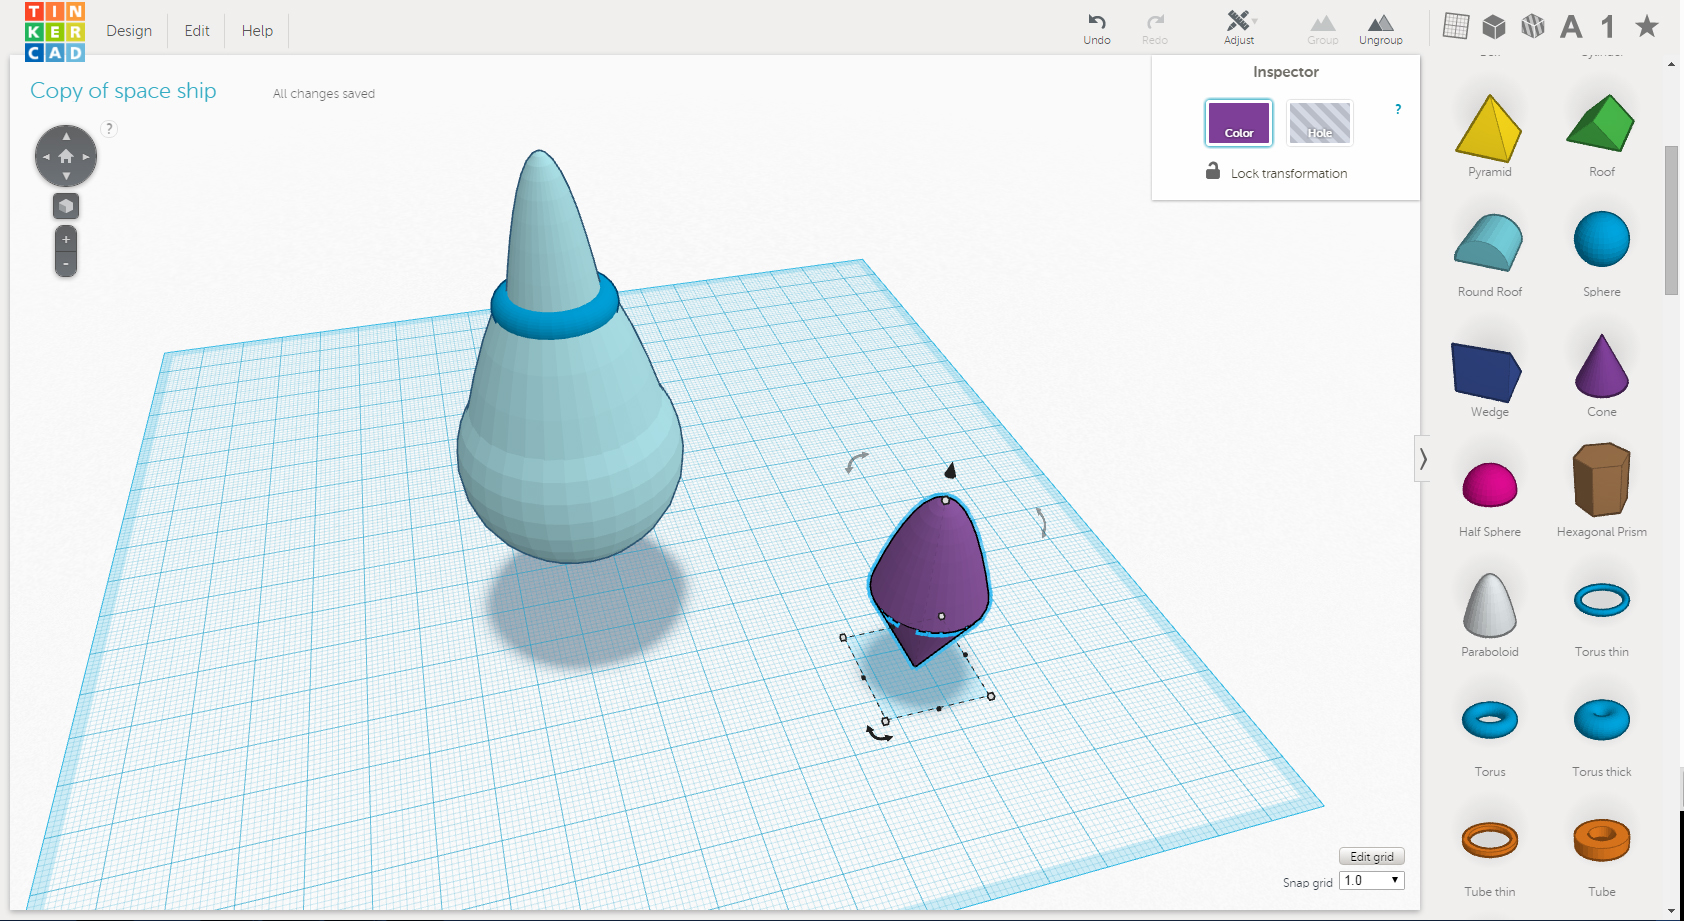The height and width of the screenshot is (921, 1684).
Task: Click the Tinkercad logo
Action: click(x=55, y=31)
